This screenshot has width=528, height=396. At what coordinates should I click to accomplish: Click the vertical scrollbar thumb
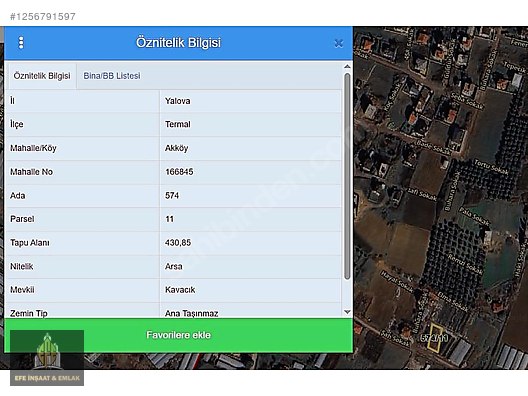pyautogui.click(x=347, y=176)
